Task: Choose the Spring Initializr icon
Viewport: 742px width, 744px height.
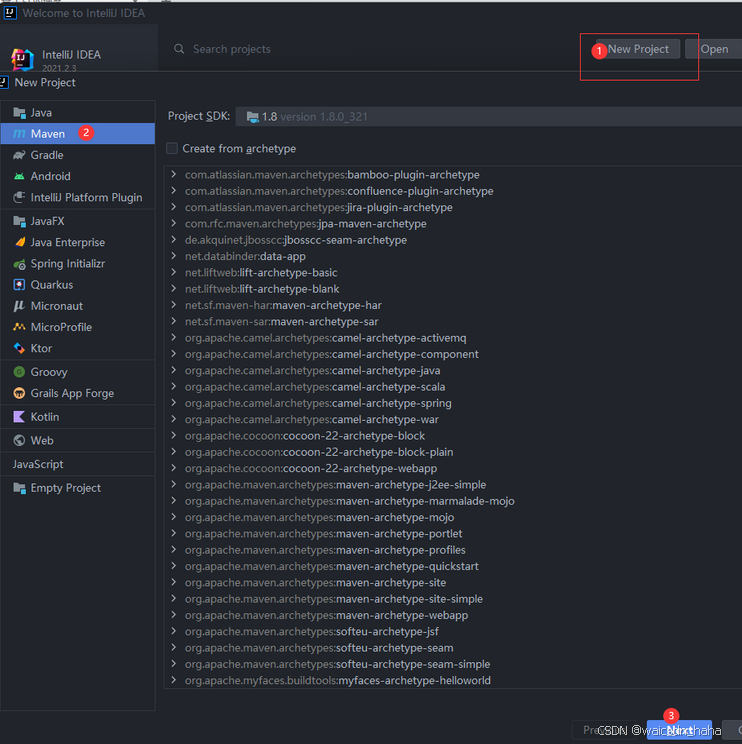Action: point(19,264)
